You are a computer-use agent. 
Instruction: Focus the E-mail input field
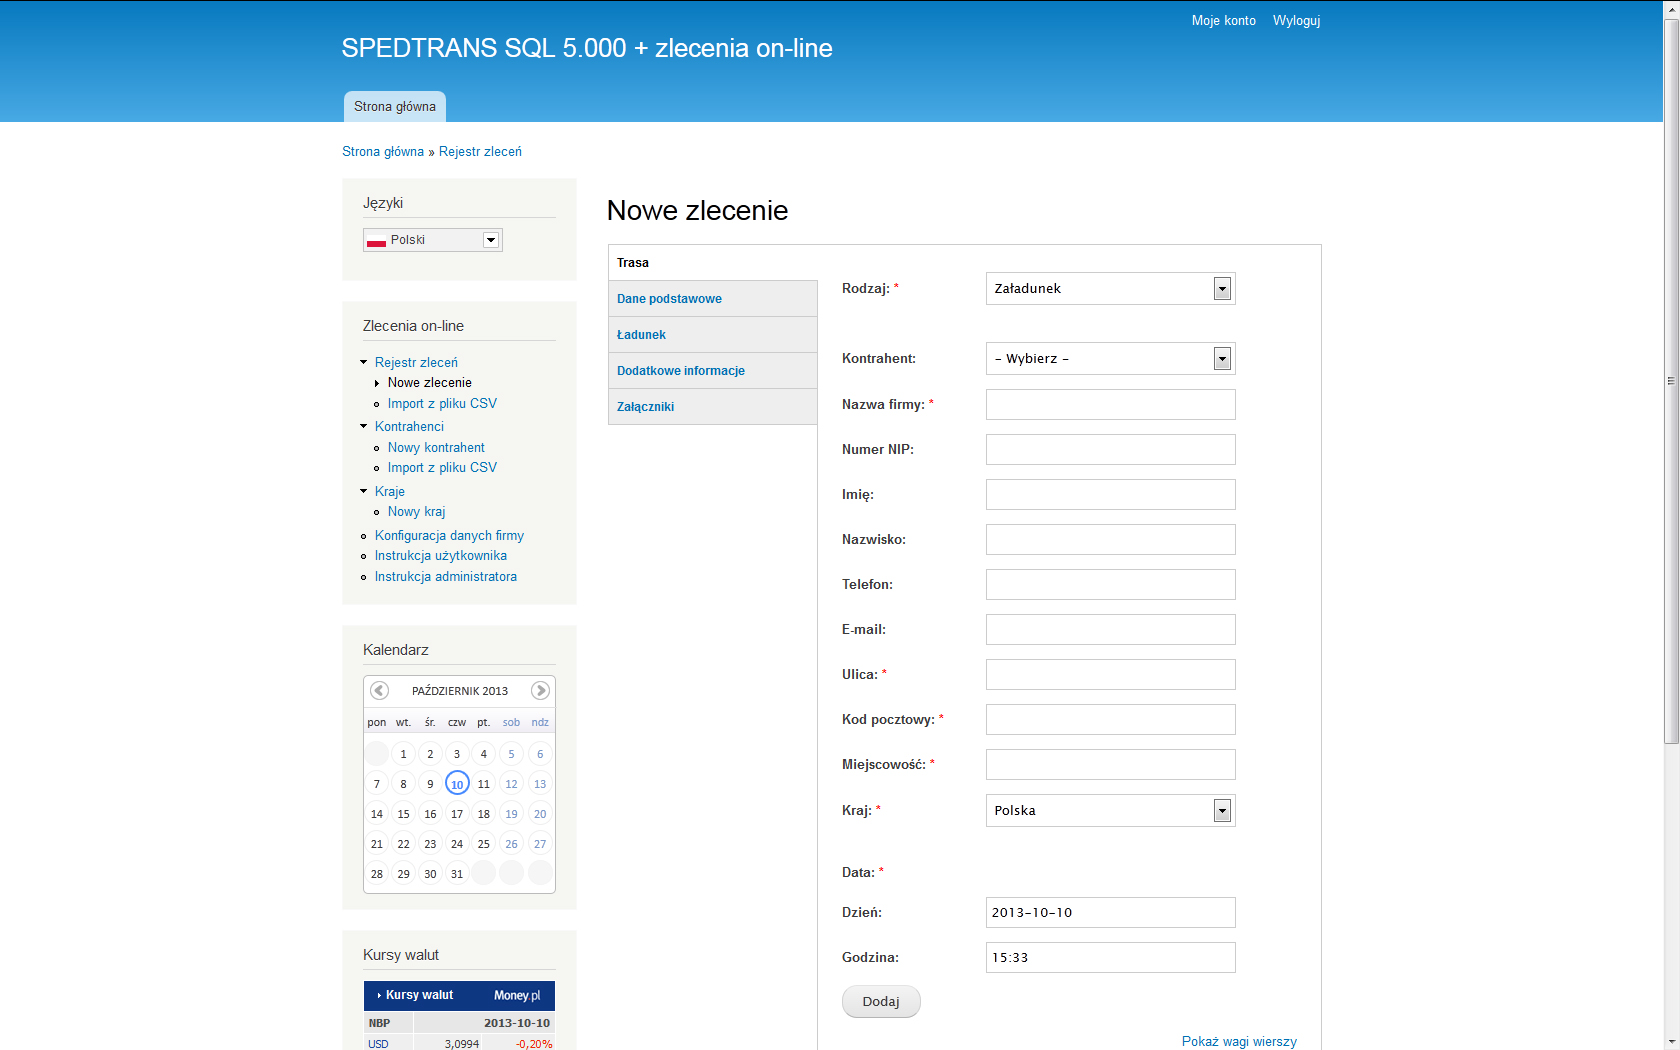point(1111,629)
